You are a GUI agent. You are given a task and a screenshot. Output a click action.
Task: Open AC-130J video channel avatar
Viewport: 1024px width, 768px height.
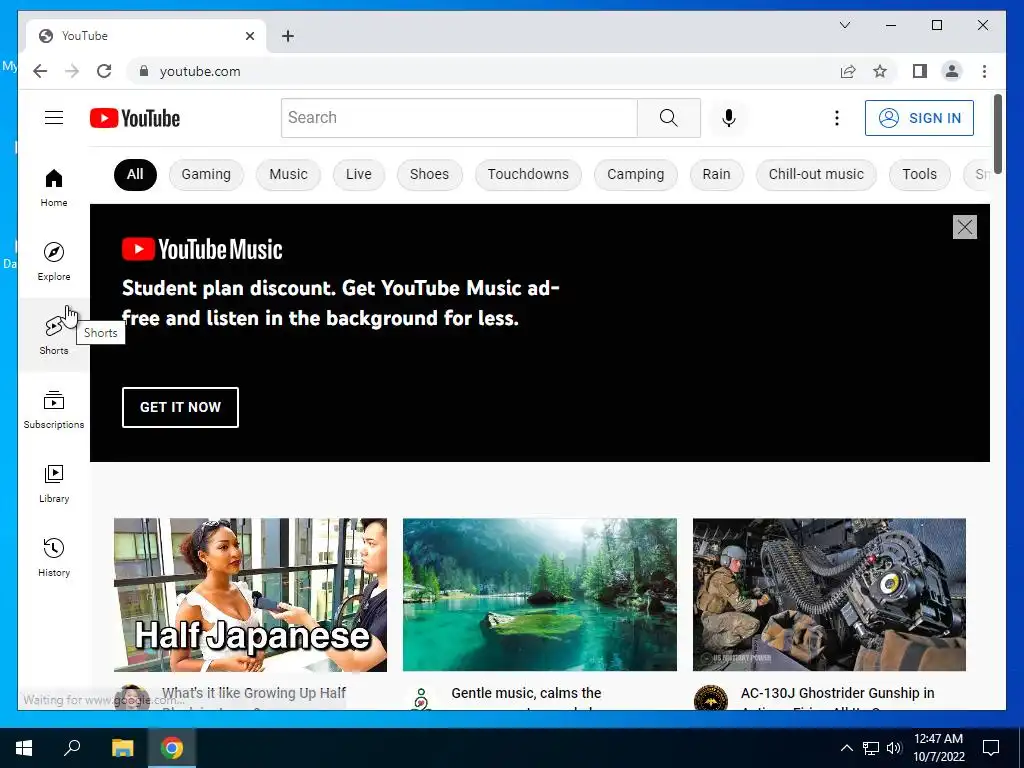[x=711, y=698]
